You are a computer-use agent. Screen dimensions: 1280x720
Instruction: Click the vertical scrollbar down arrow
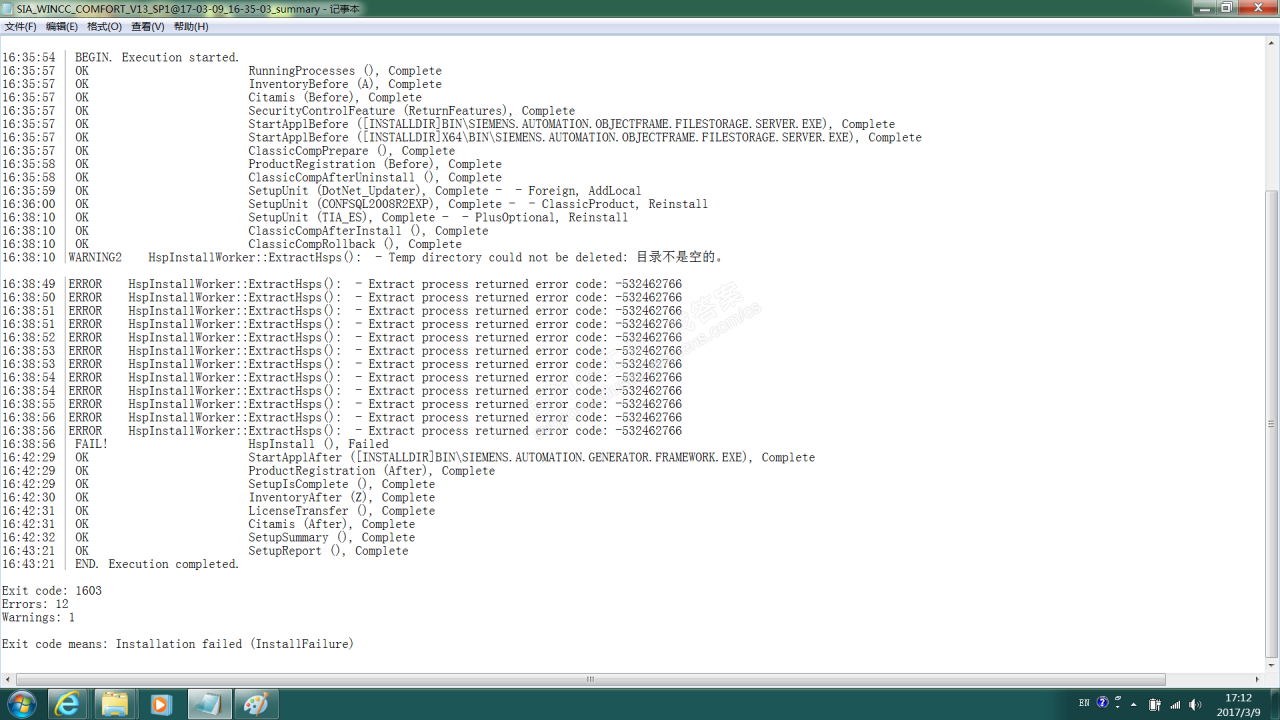1273,665
